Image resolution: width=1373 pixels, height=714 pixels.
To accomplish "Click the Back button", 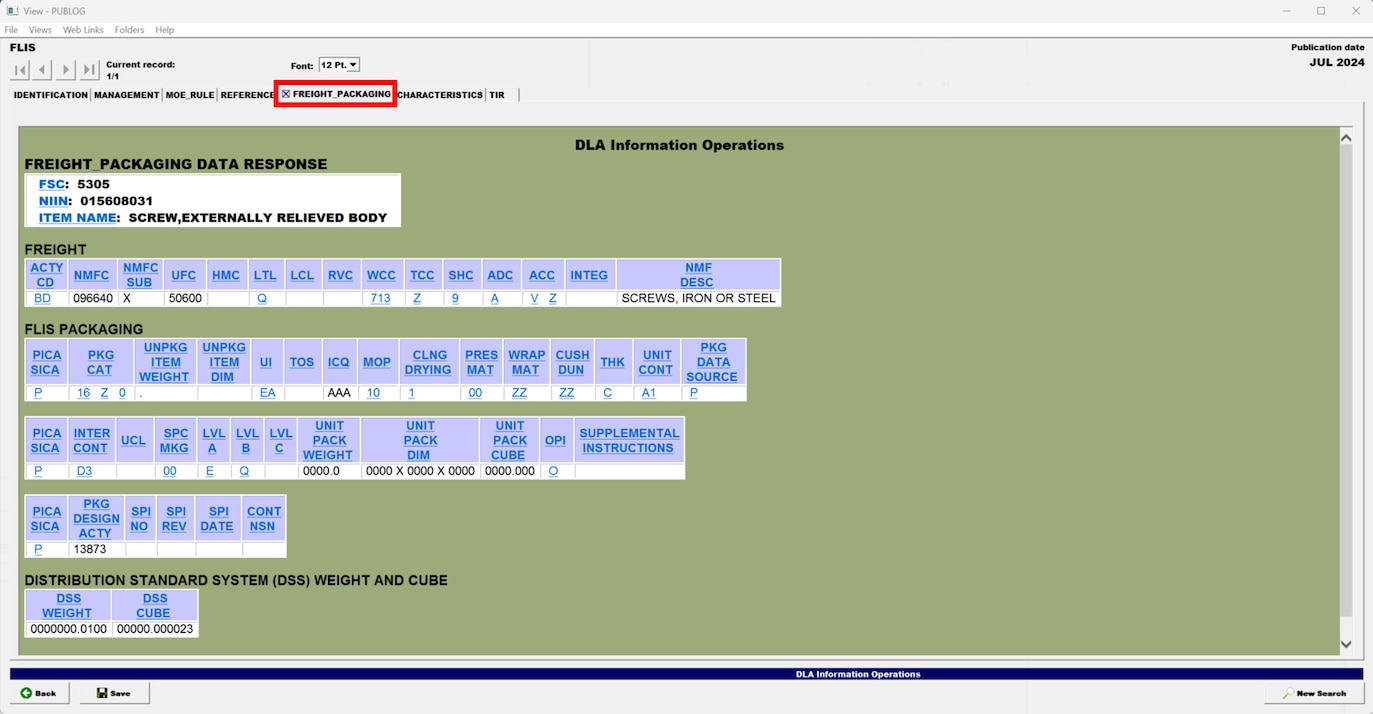I will [x=39, y=693].
